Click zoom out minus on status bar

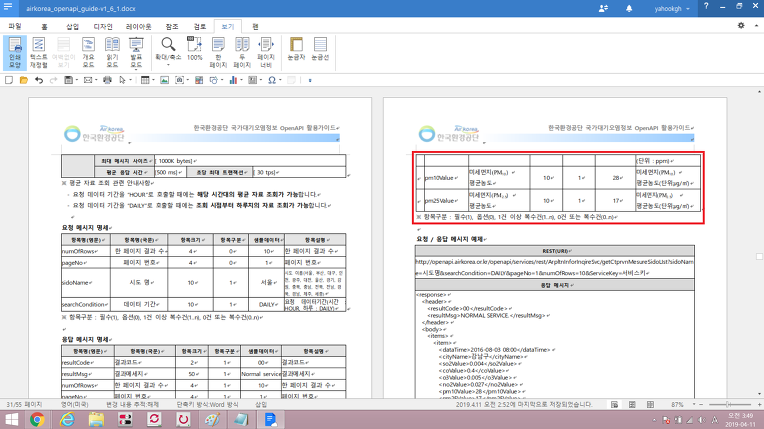pos(701,405)
